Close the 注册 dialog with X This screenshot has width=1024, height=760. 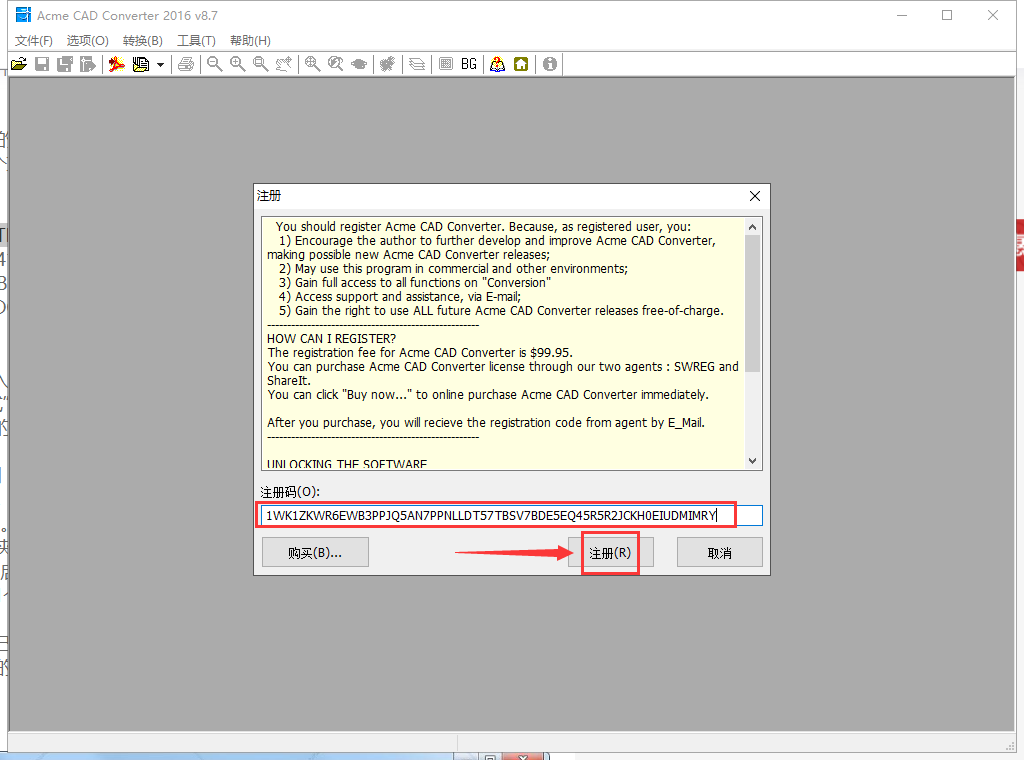755,196
